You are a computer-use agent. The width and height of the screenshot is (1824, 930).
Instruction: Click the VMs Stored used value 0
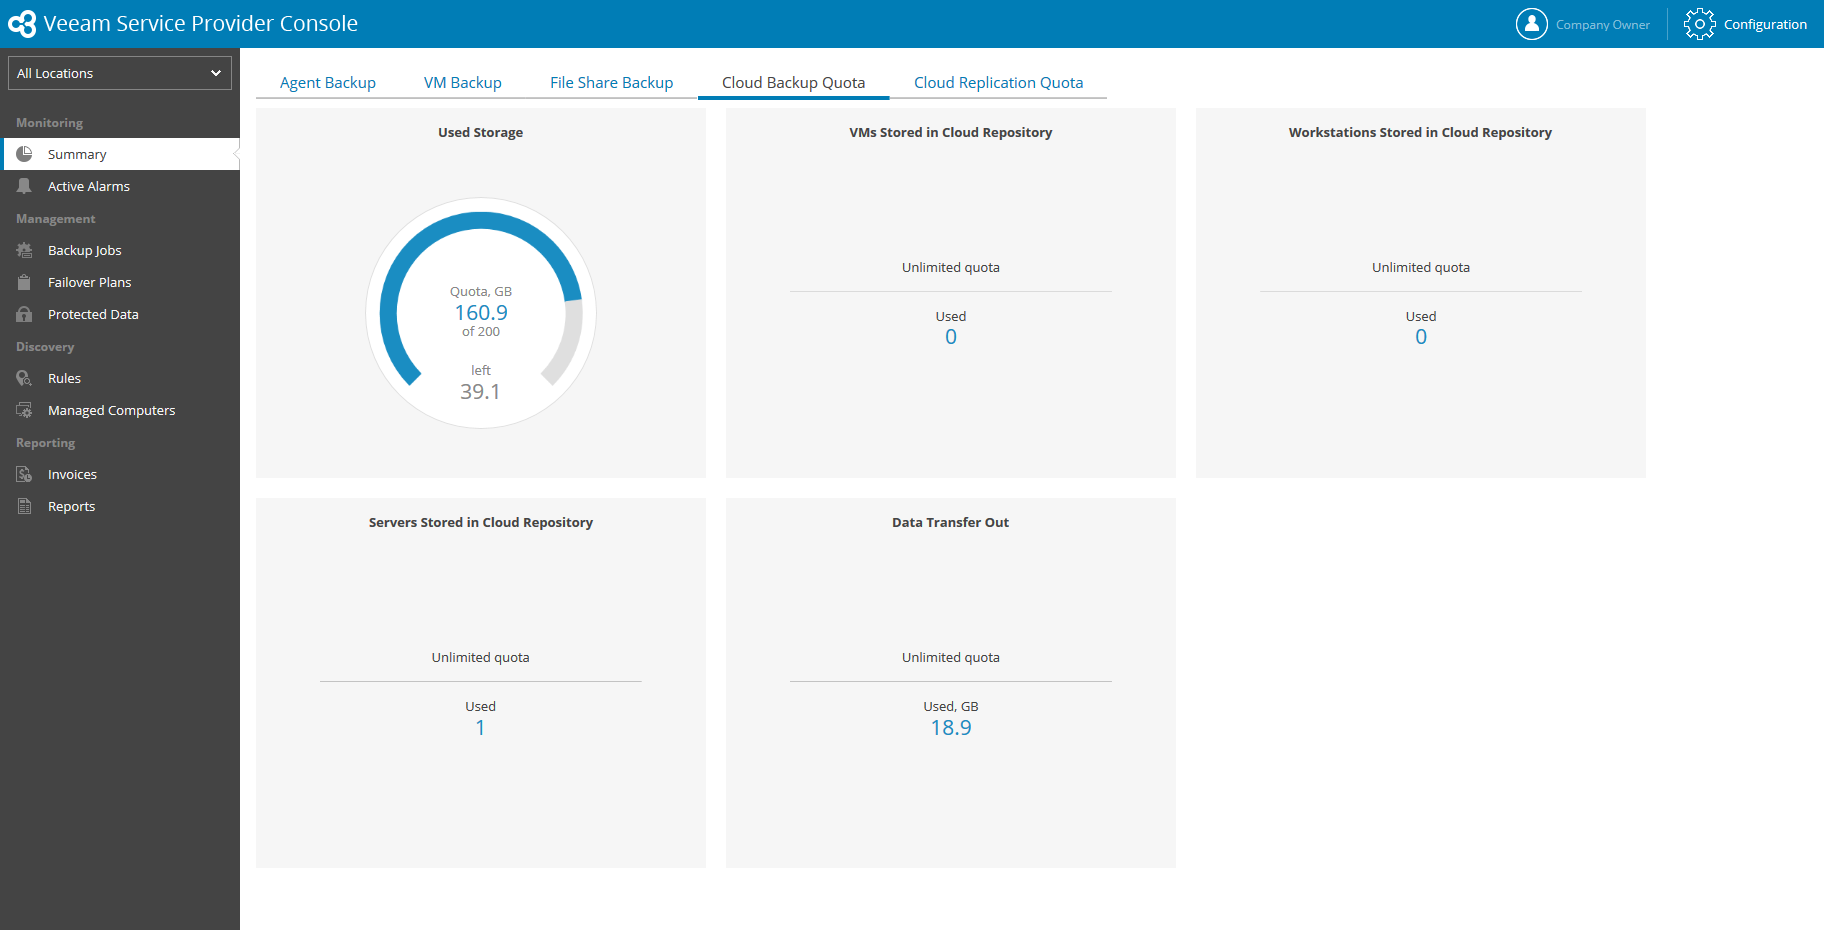coord(951,337)
